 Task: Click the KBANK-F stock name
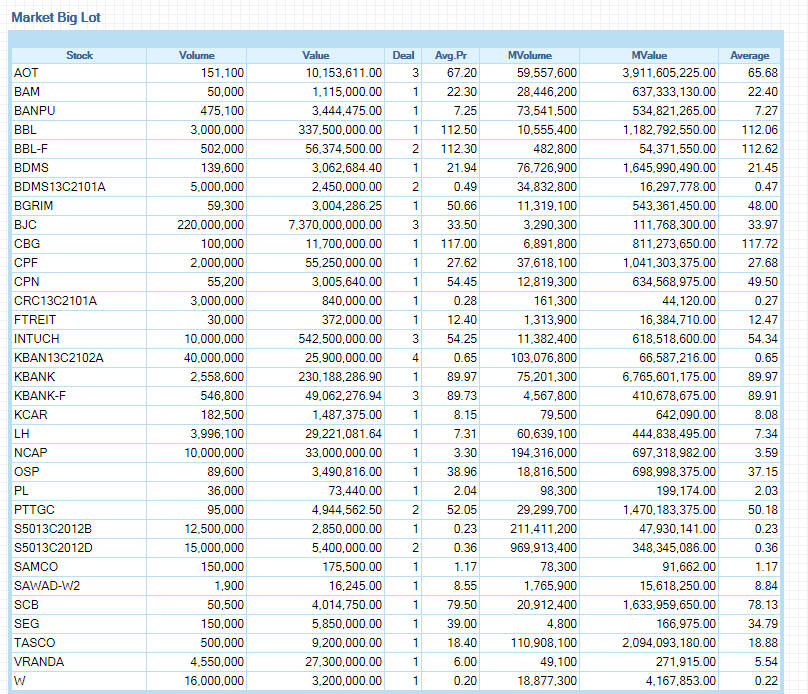click(x=40, y=396)
